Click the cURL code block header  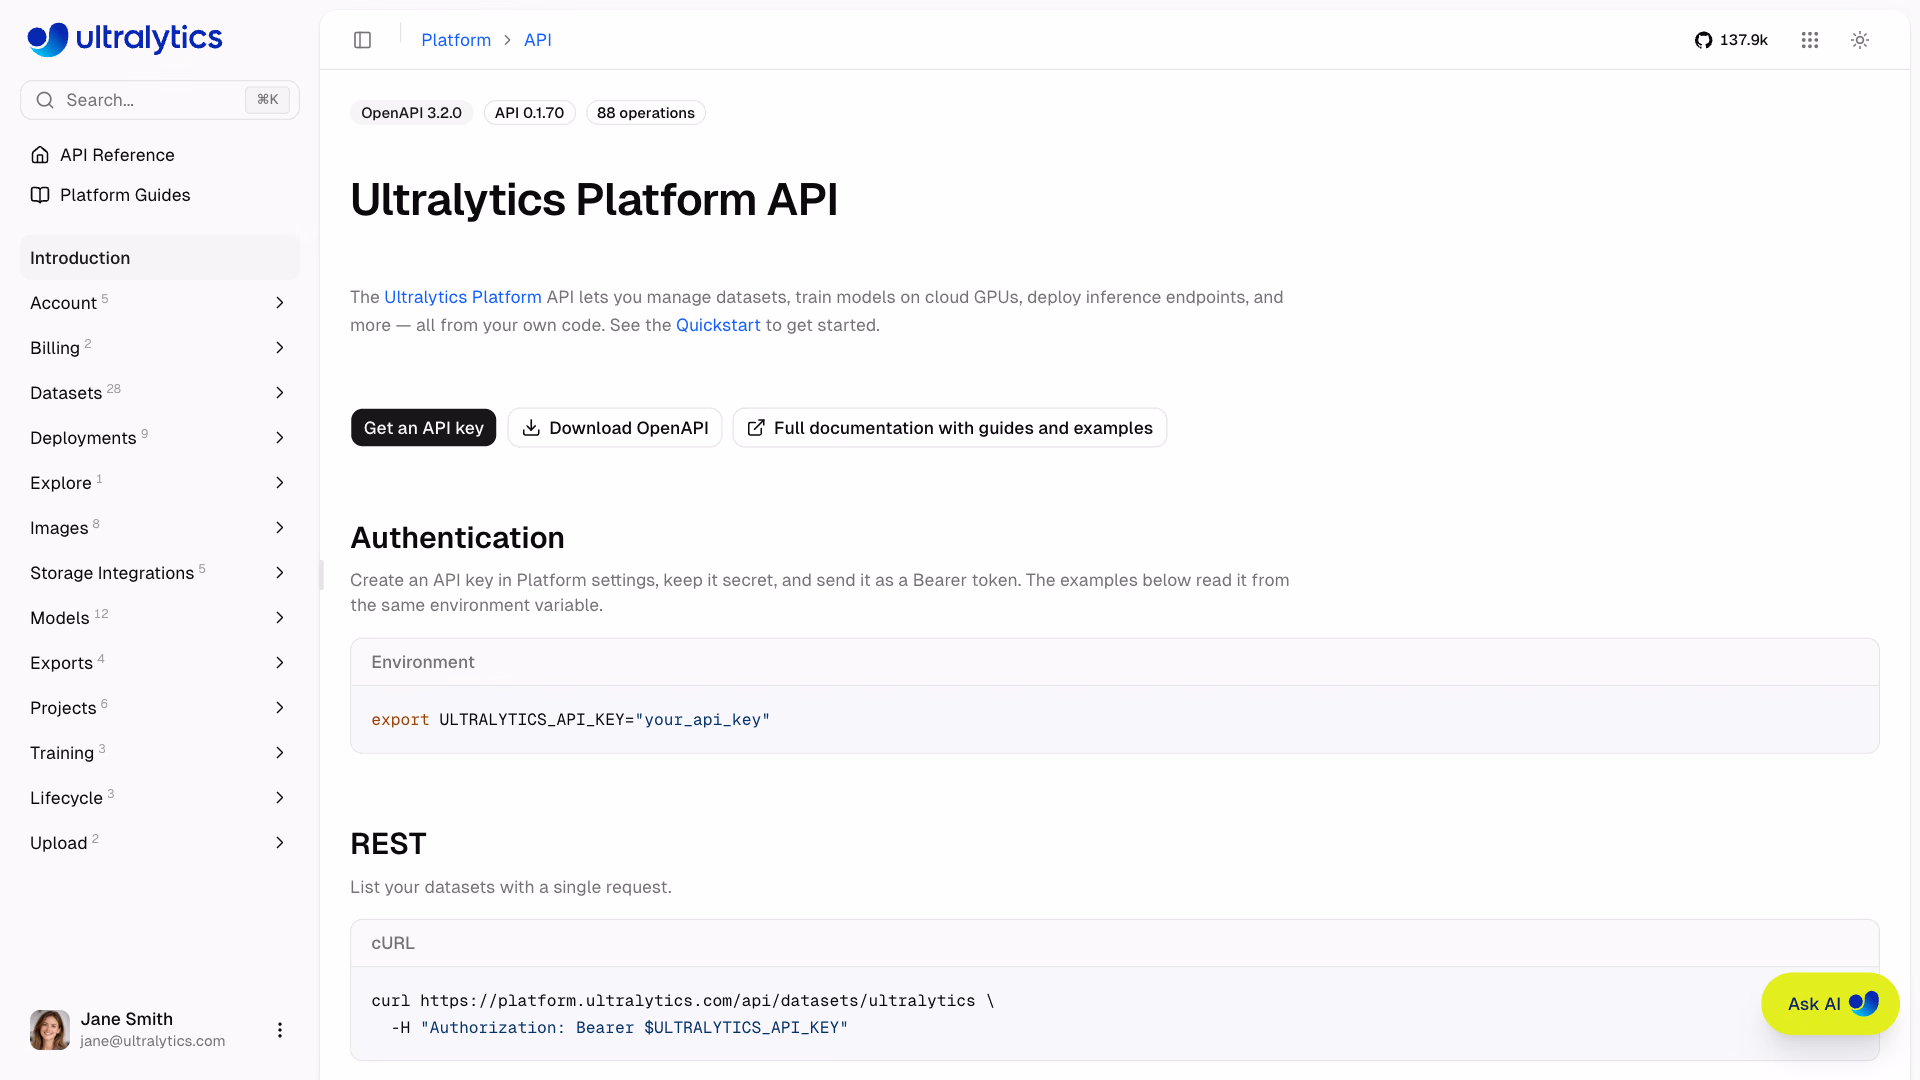click(1115, 943)
